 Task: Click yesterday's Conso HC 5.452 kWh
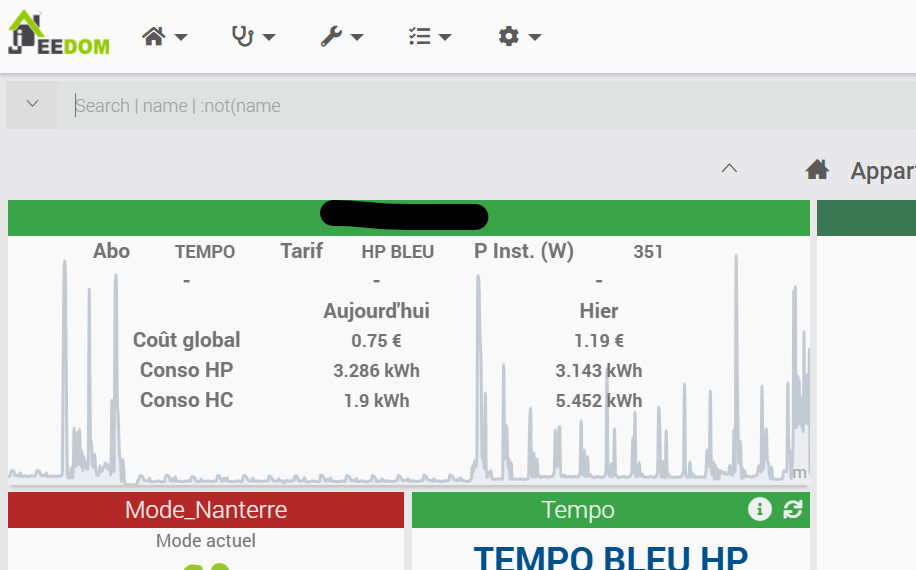[x=598, y=401]
